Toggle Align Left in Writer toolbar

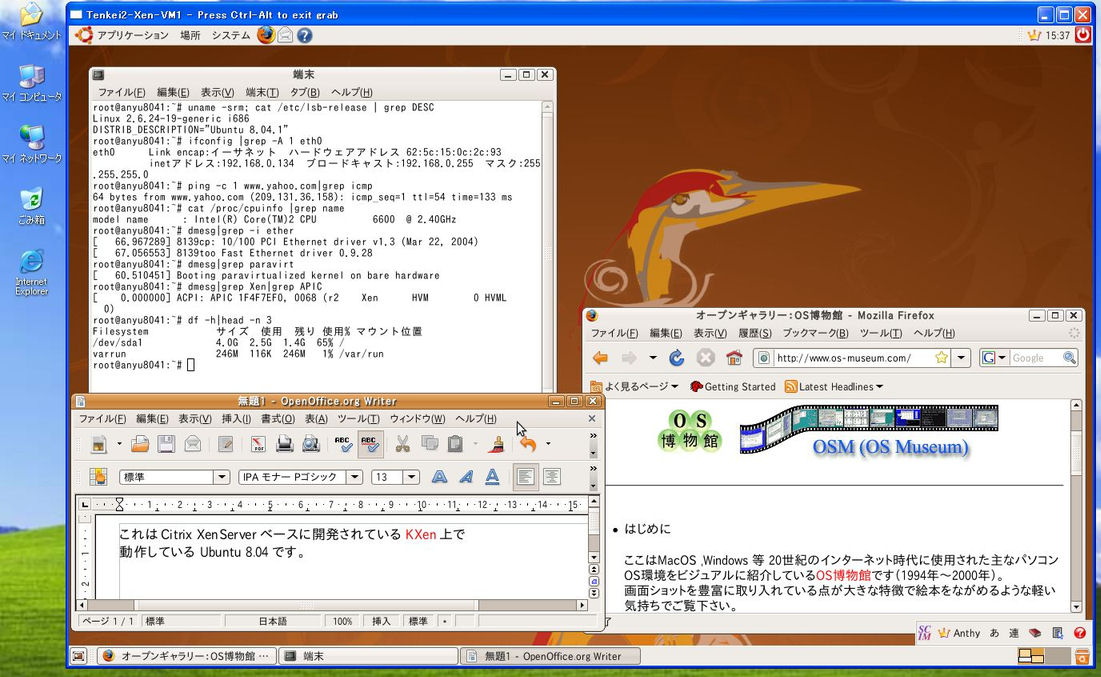click(525, 477)
